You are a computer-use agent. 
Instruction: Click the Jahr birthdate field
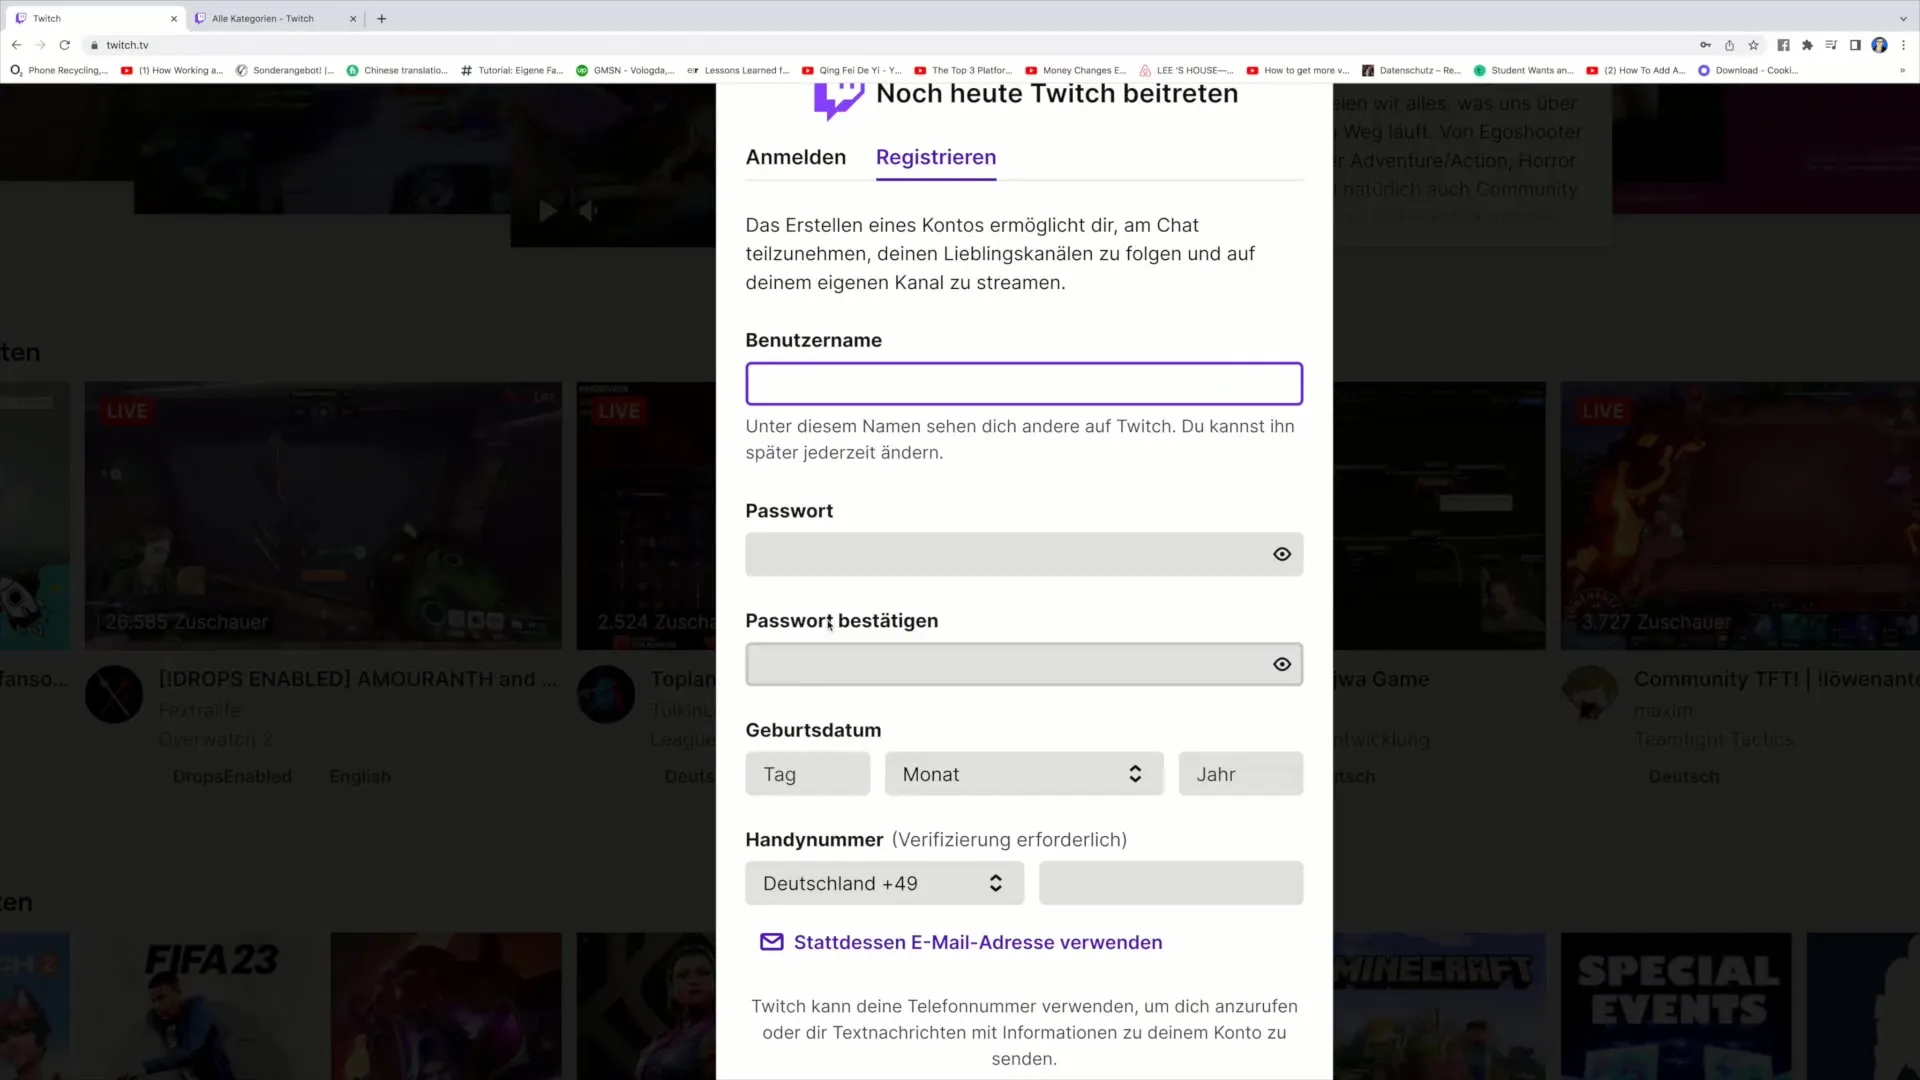(1241, 774)
